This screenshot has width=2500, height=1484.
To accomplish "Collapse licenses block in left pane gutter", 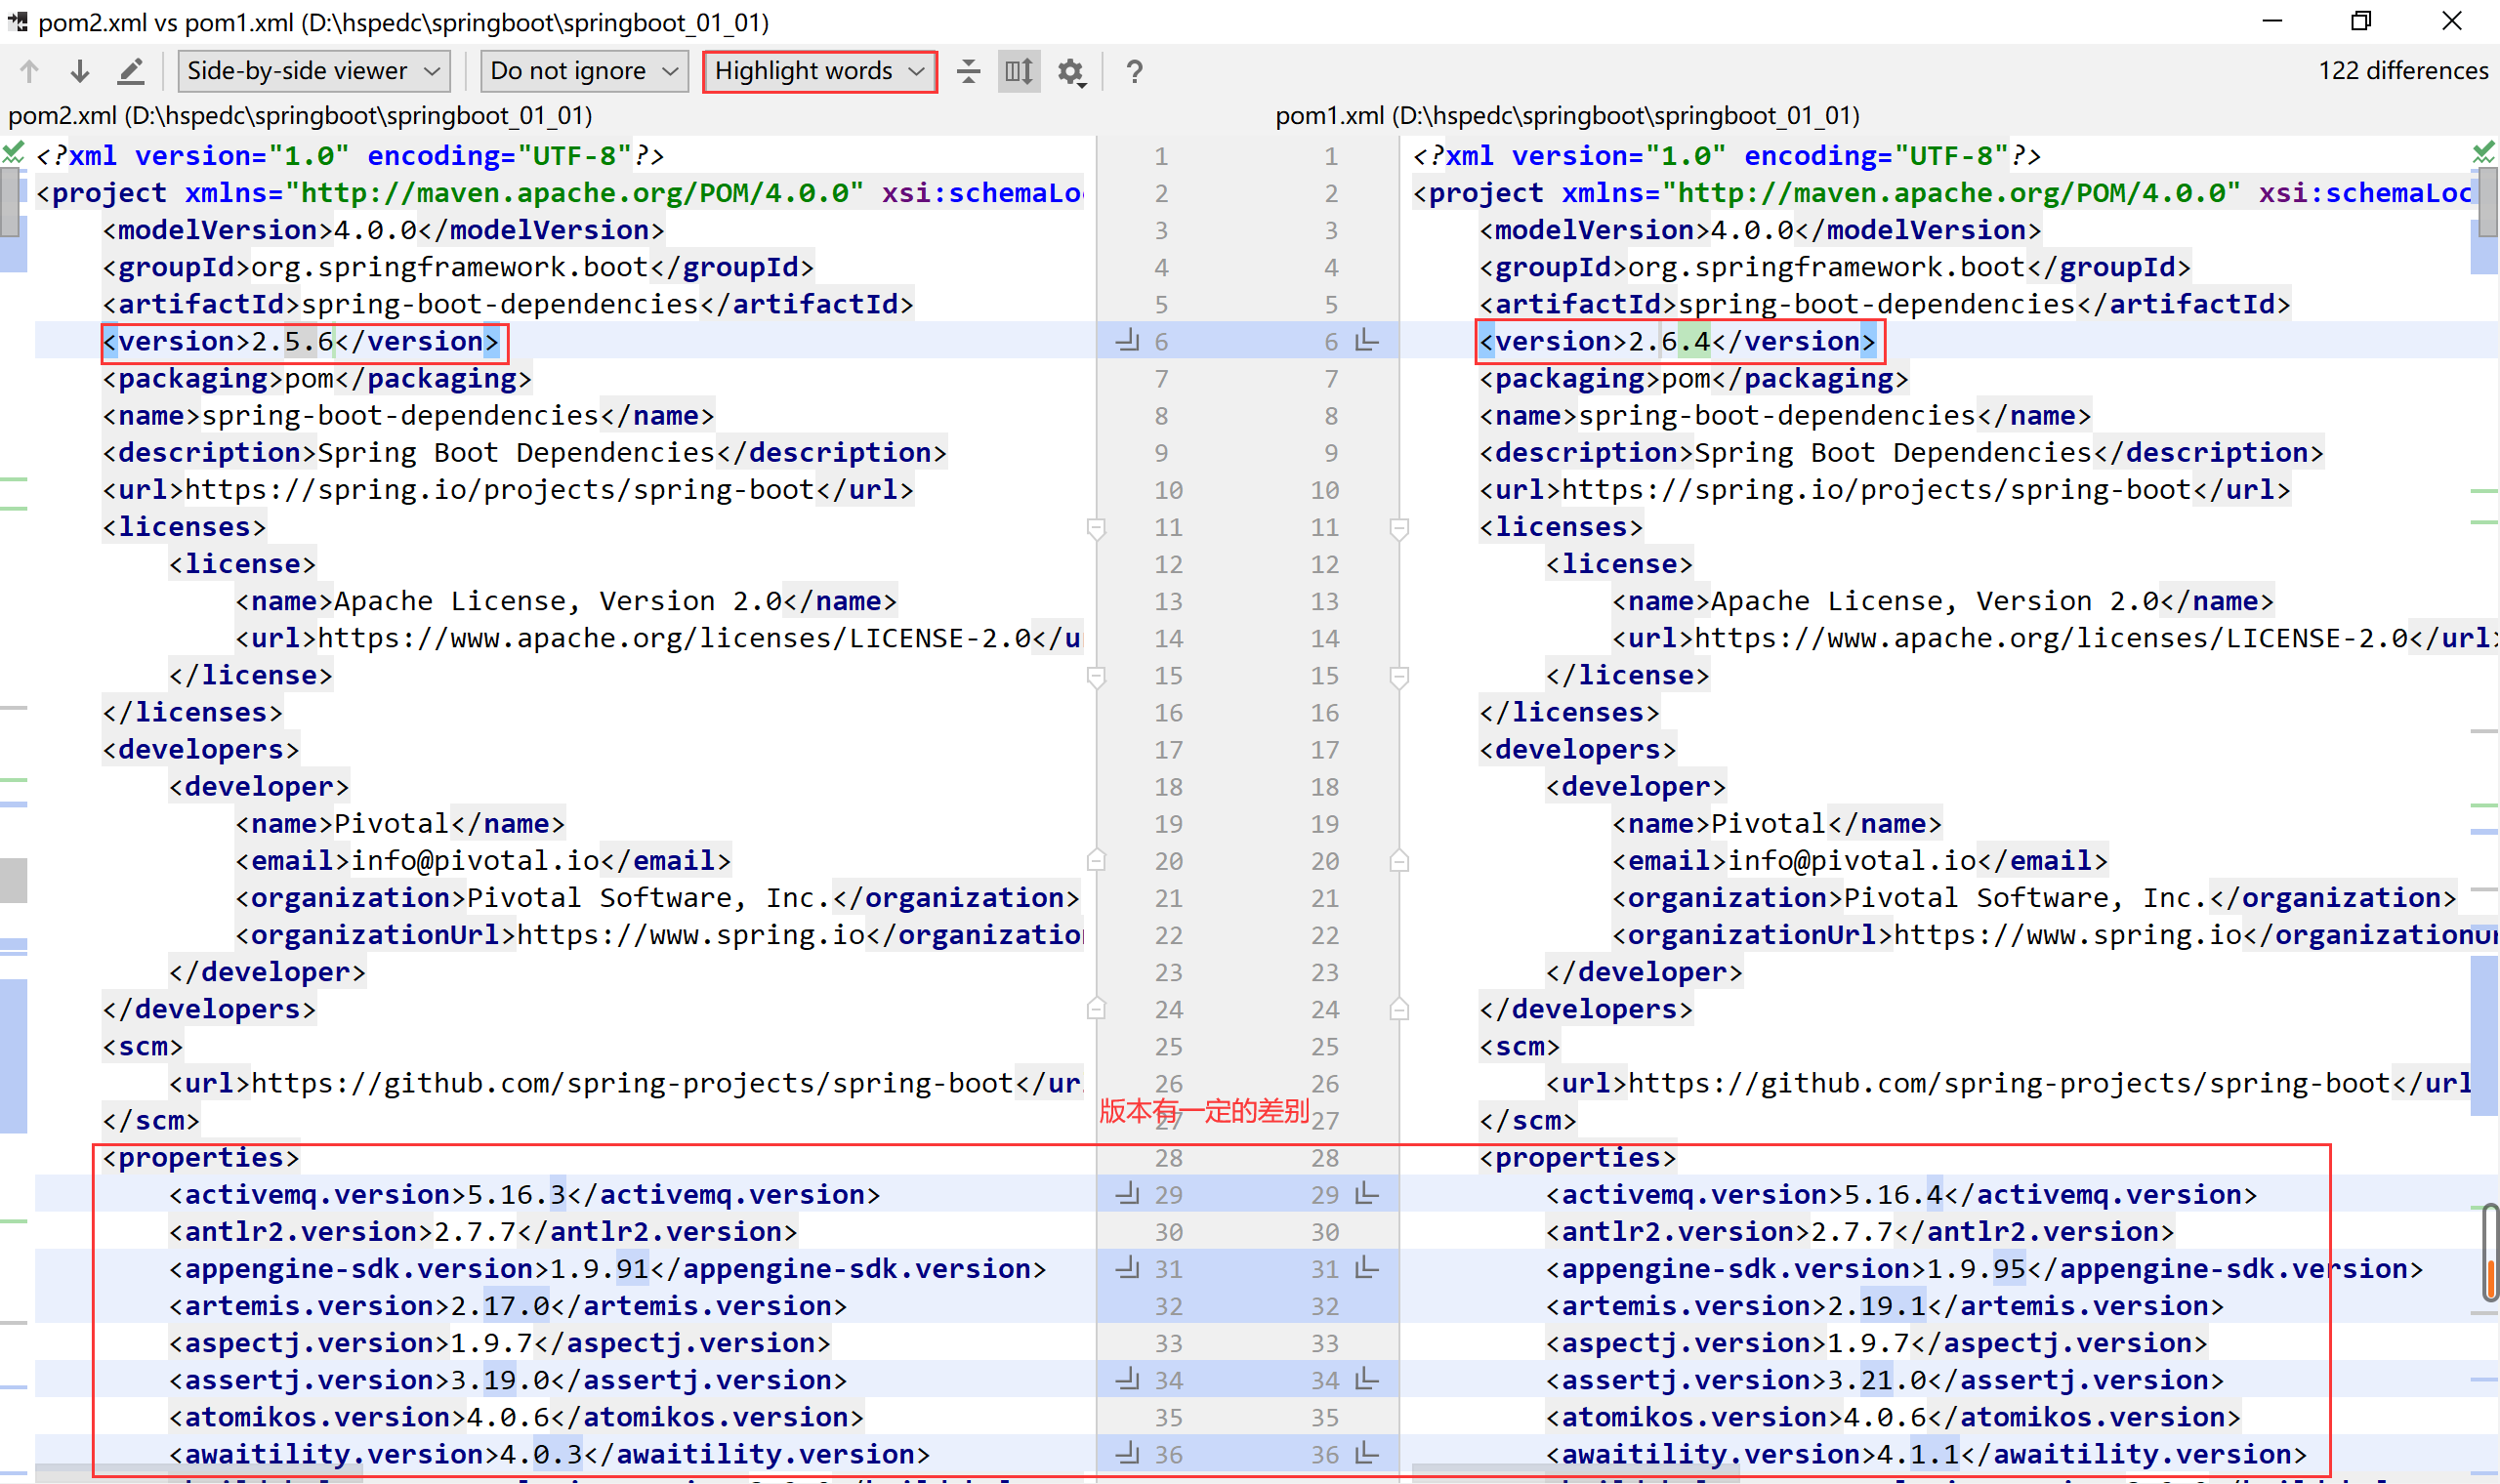I will 1096,528.
